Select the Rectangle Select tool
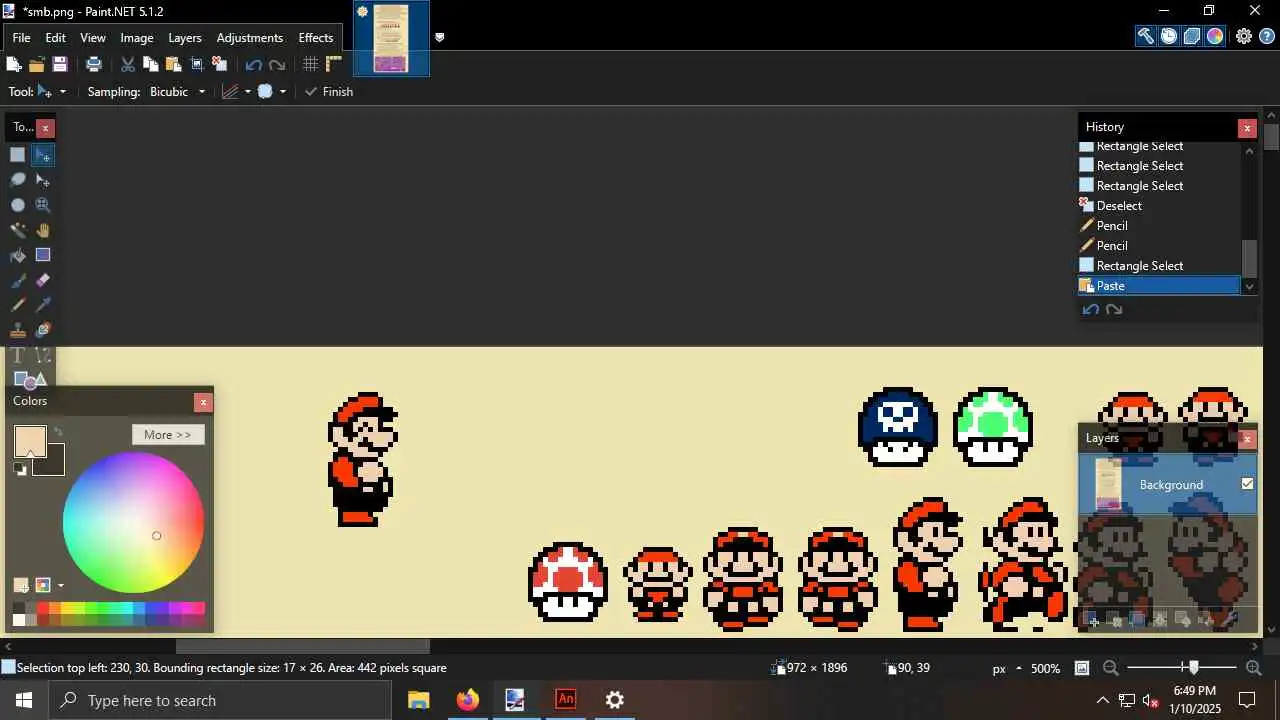 coord(18,154)
